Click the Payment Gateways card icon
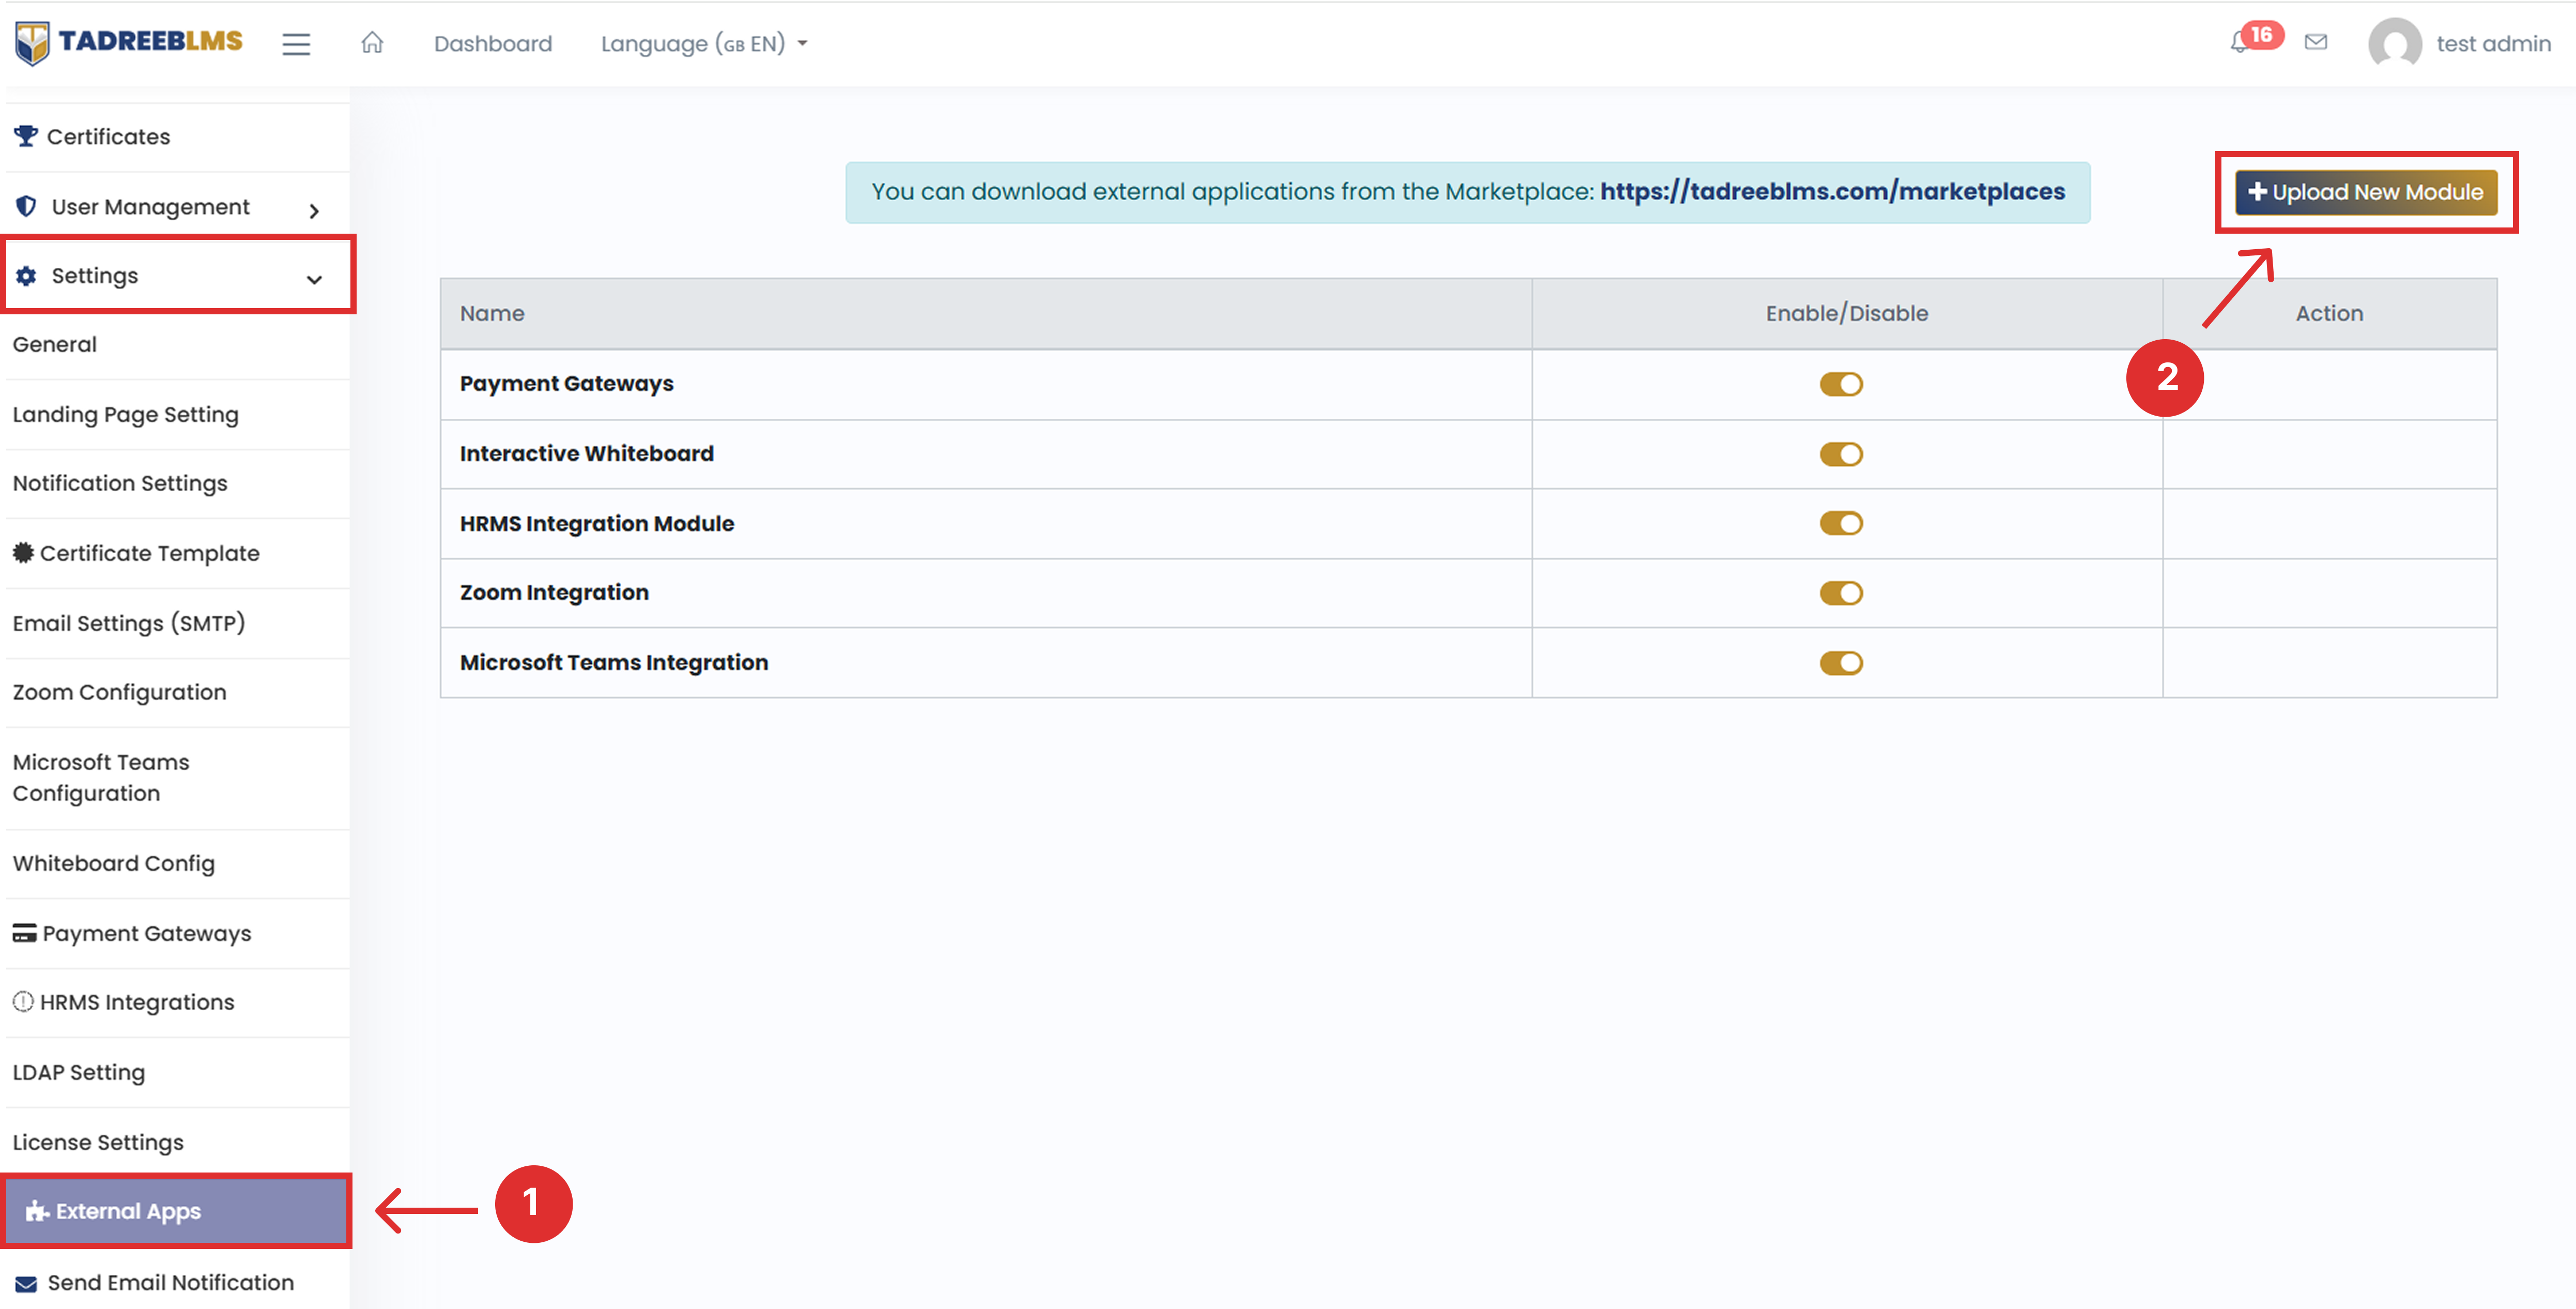The width and height of the screenshot is (2576, 1309). coord(24,933)
